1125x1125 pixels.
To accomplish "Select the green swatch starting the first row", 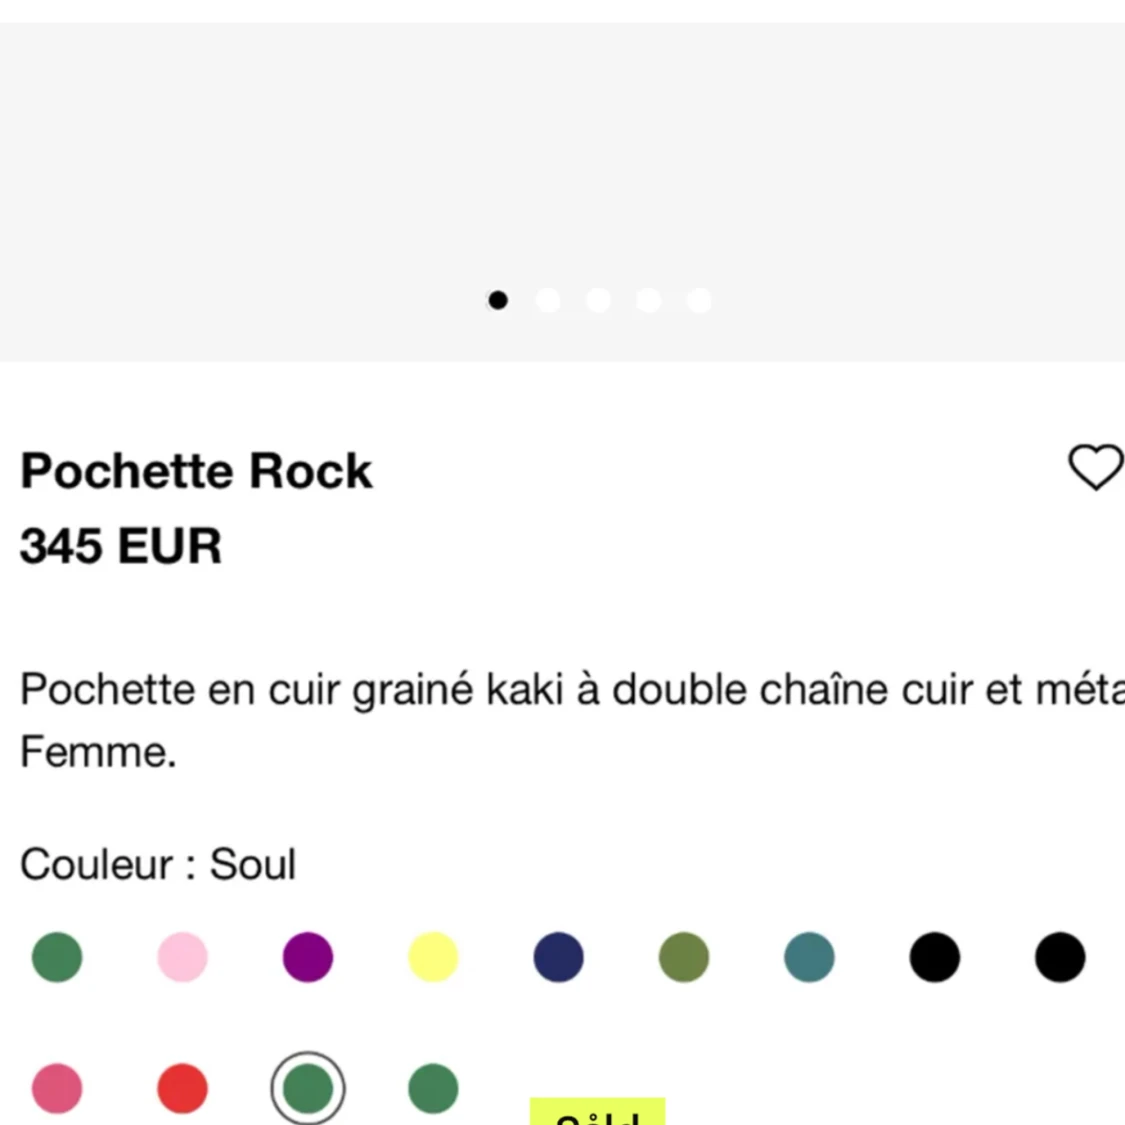I will tap(57, 957).
